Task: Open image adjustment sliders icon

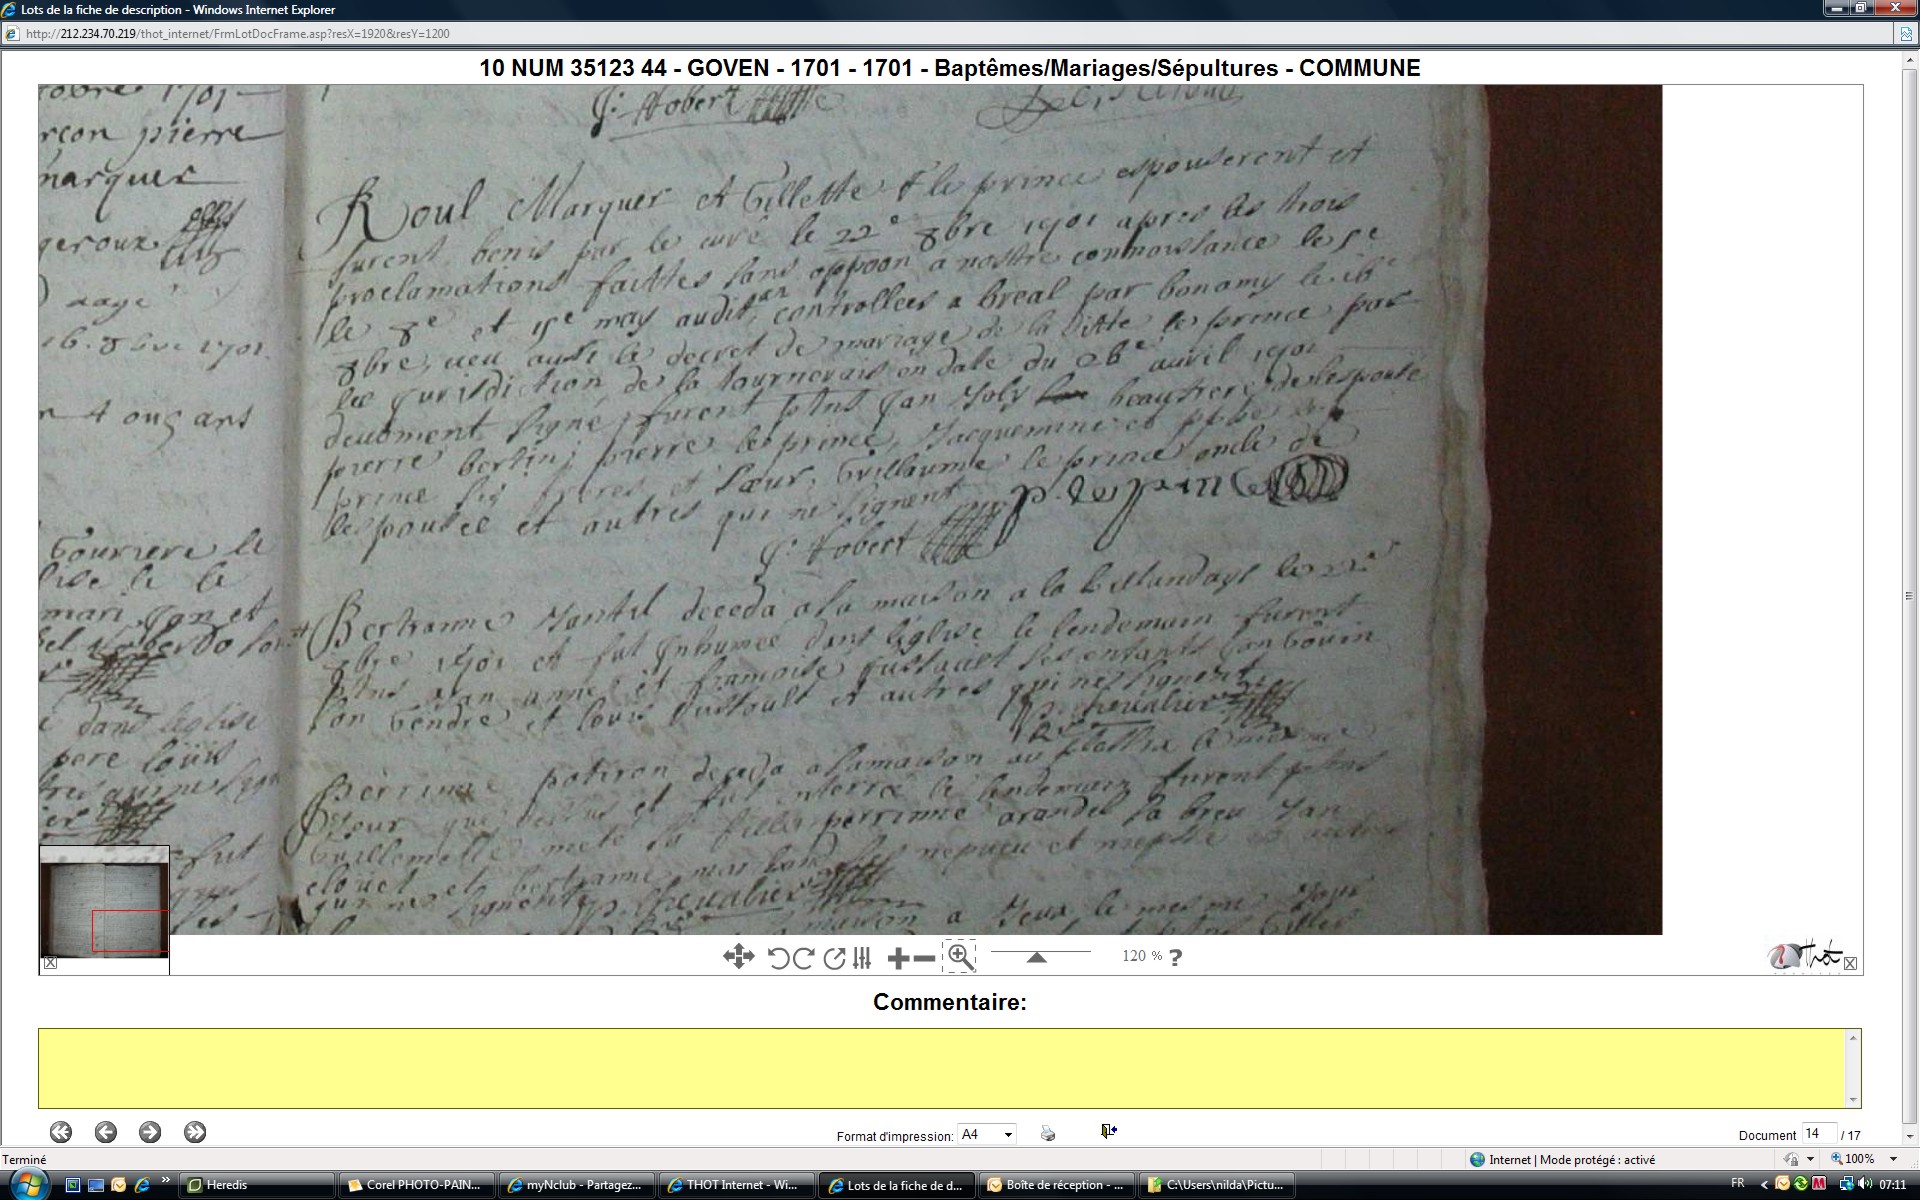Action: point(862,958)
